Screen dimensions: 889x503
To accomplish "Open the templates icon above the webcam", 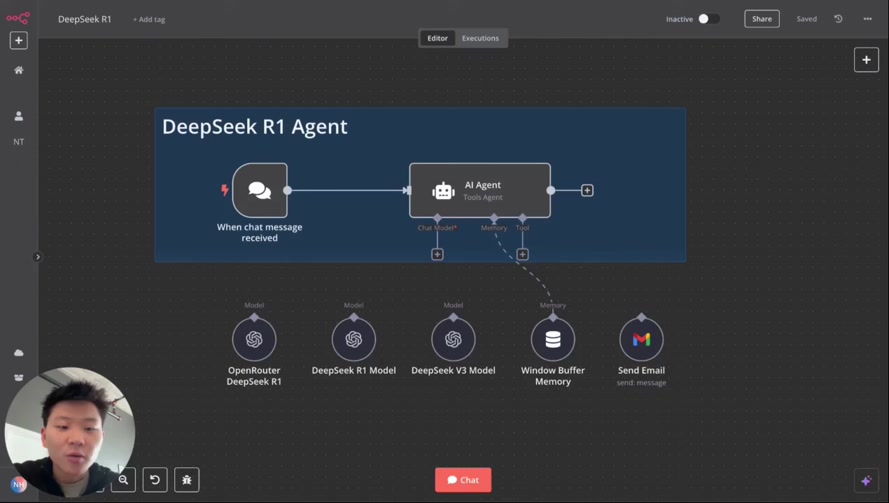I will coord(19,378).
